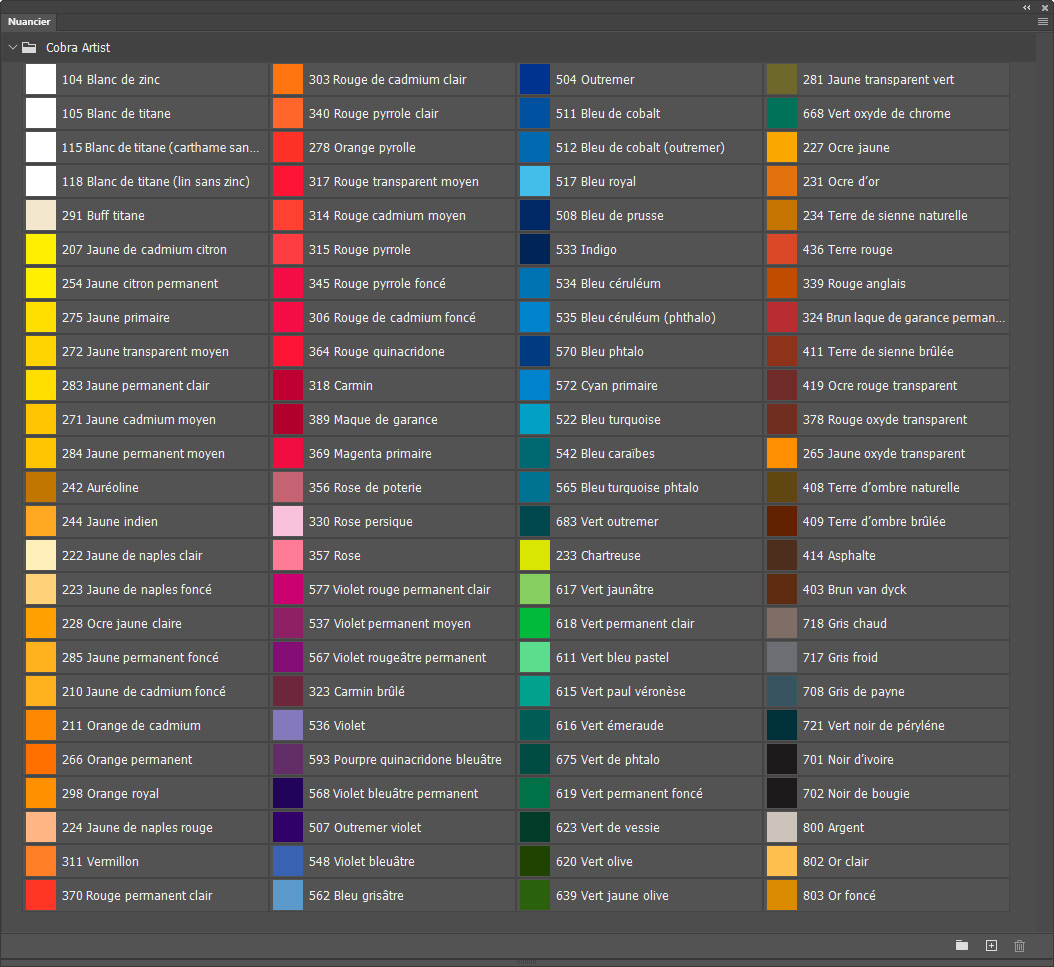Click the "522 Bleu turquoise" label
The height and width of the screenshot is (967, 1054).
608,420
